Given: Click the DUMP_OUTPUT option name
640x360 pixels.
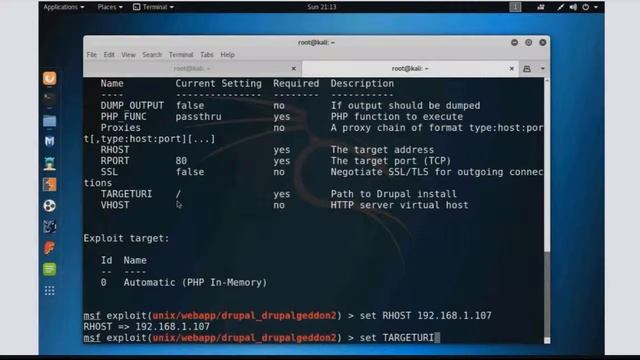Looking at the screenshot, I should 132,106.
